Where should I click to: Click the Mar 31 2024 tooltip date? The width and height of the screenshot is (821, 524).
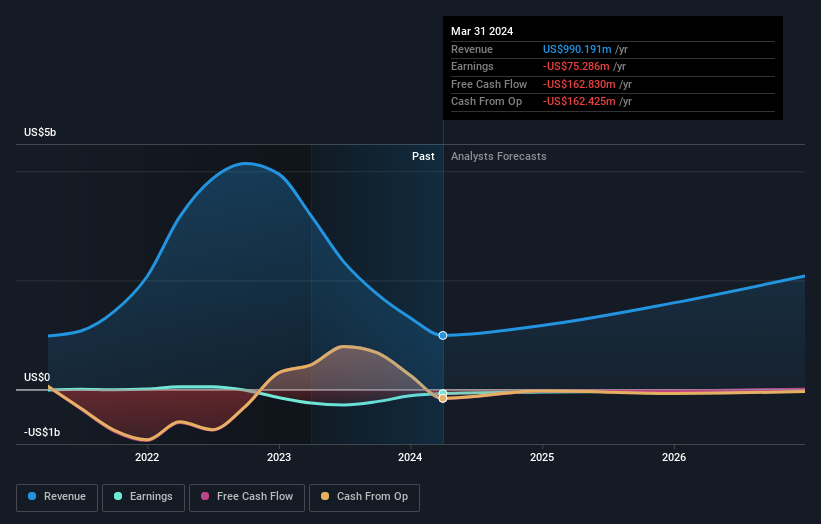pyautogui.click(x=482, y=31)
